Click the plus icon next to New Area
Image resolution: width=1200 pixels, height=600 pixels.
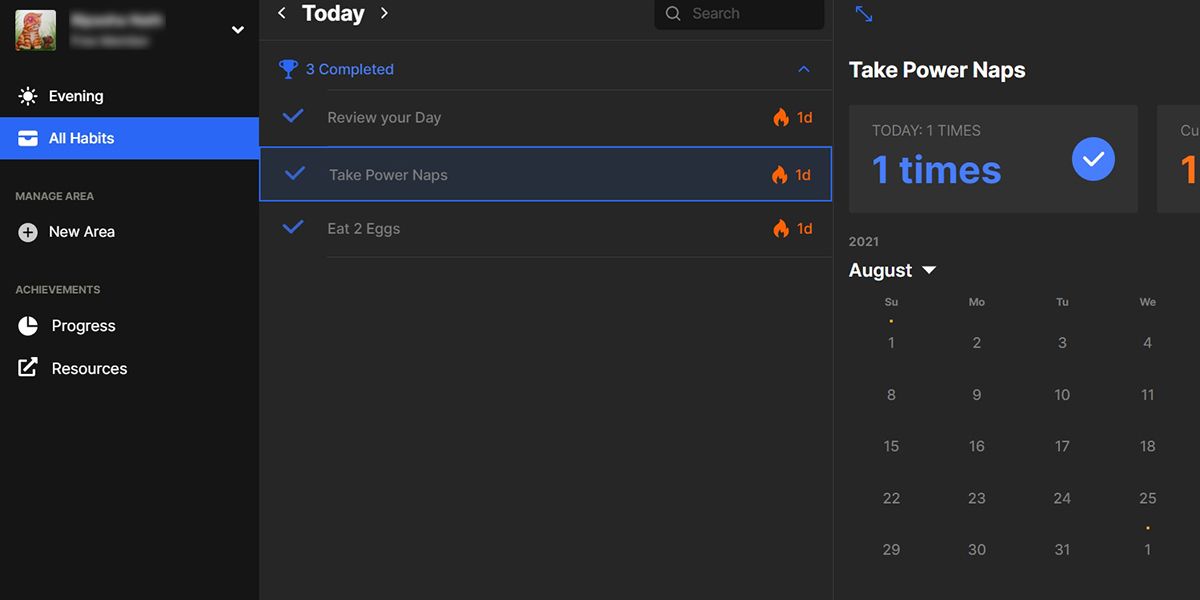[28, 232]
